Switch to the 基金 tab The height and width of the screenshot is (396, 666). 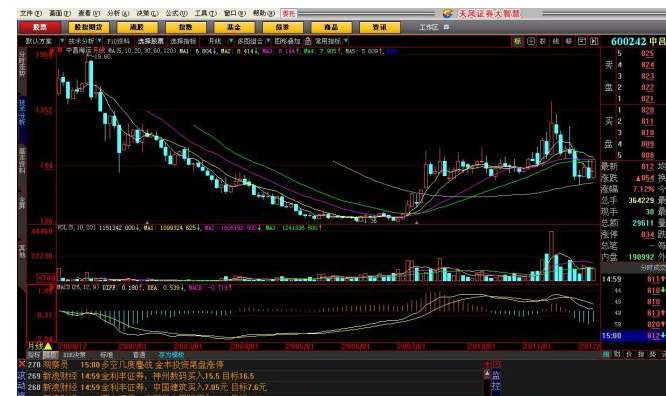(x=234, y=27)
